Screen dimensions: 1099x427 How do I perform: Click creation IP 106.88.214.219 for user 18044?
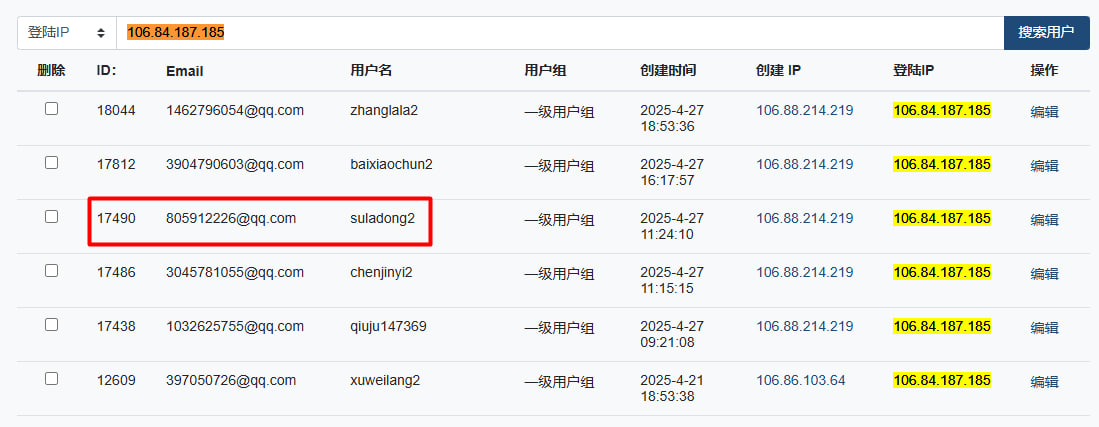(x=805, y=110)
